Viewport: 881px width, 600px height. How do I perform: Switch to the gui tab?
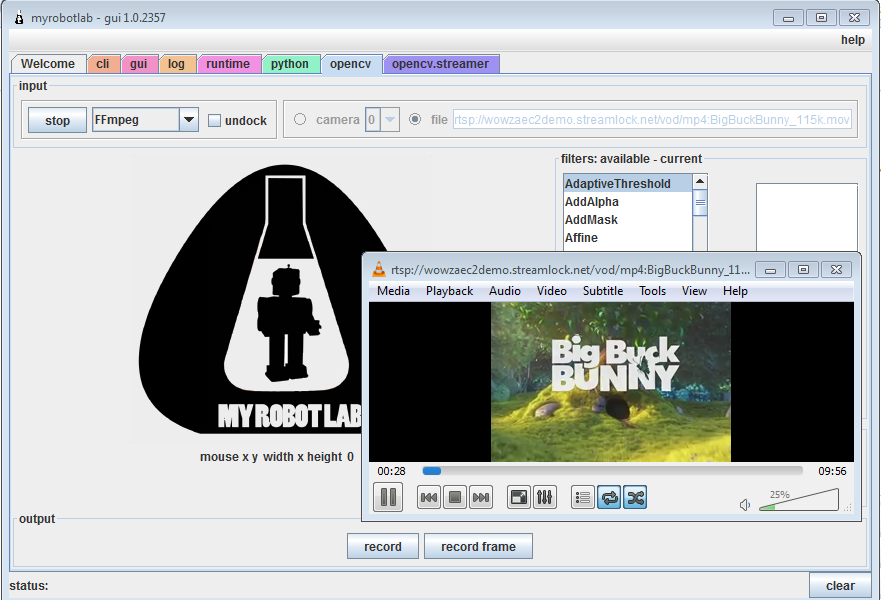point(139,64)
